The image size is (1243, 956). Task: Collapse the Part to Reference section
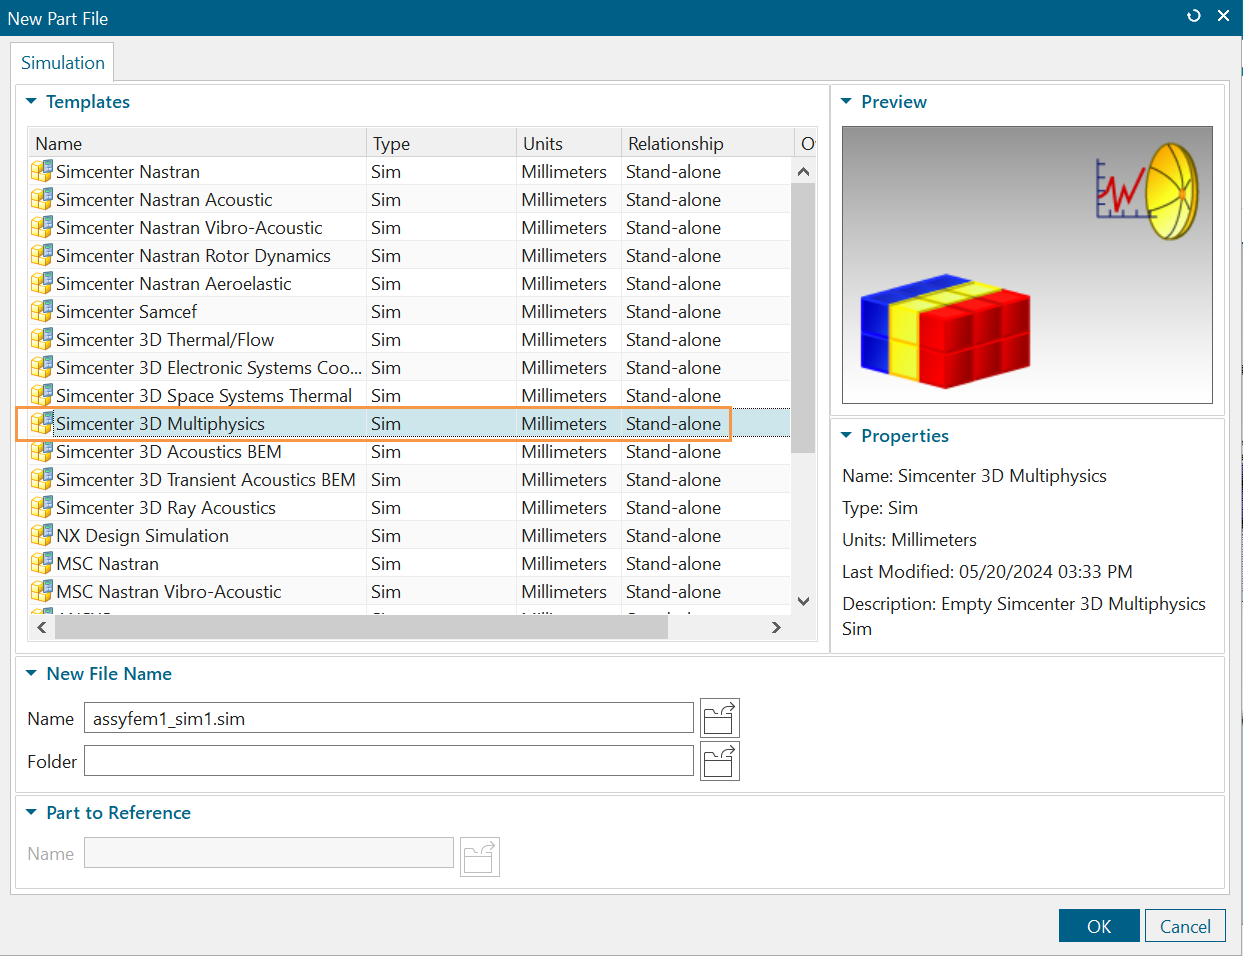coord(31,813)
